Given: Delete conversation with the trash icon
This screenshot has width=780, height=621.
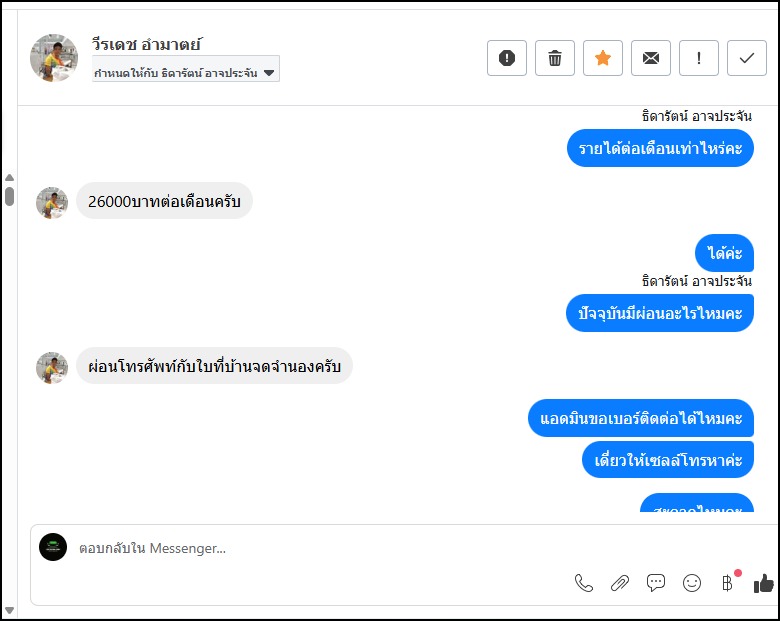Looking at the screenshot, I should tap(555, 58).
